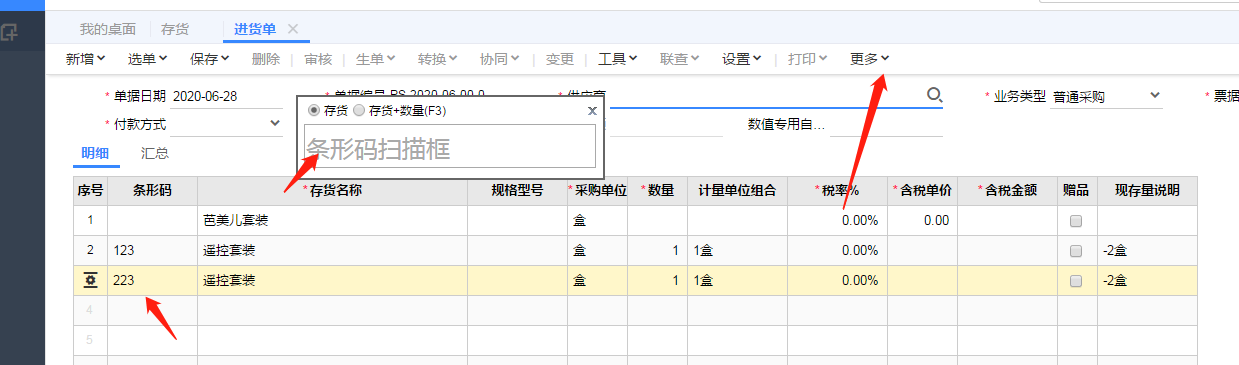
Task: Tick the 赠品 checkbox in row 123
Action: (1076, 251)
